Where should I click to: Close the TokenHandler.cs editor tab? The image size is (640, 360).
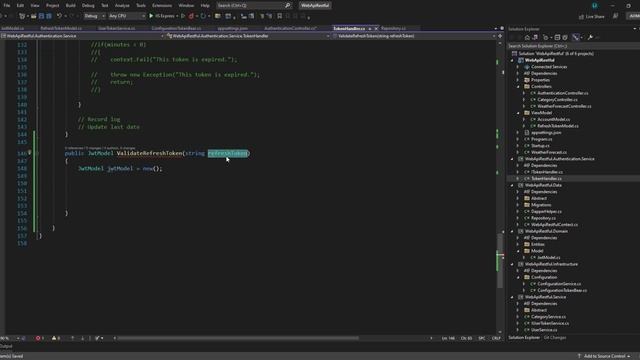[376, 28]
